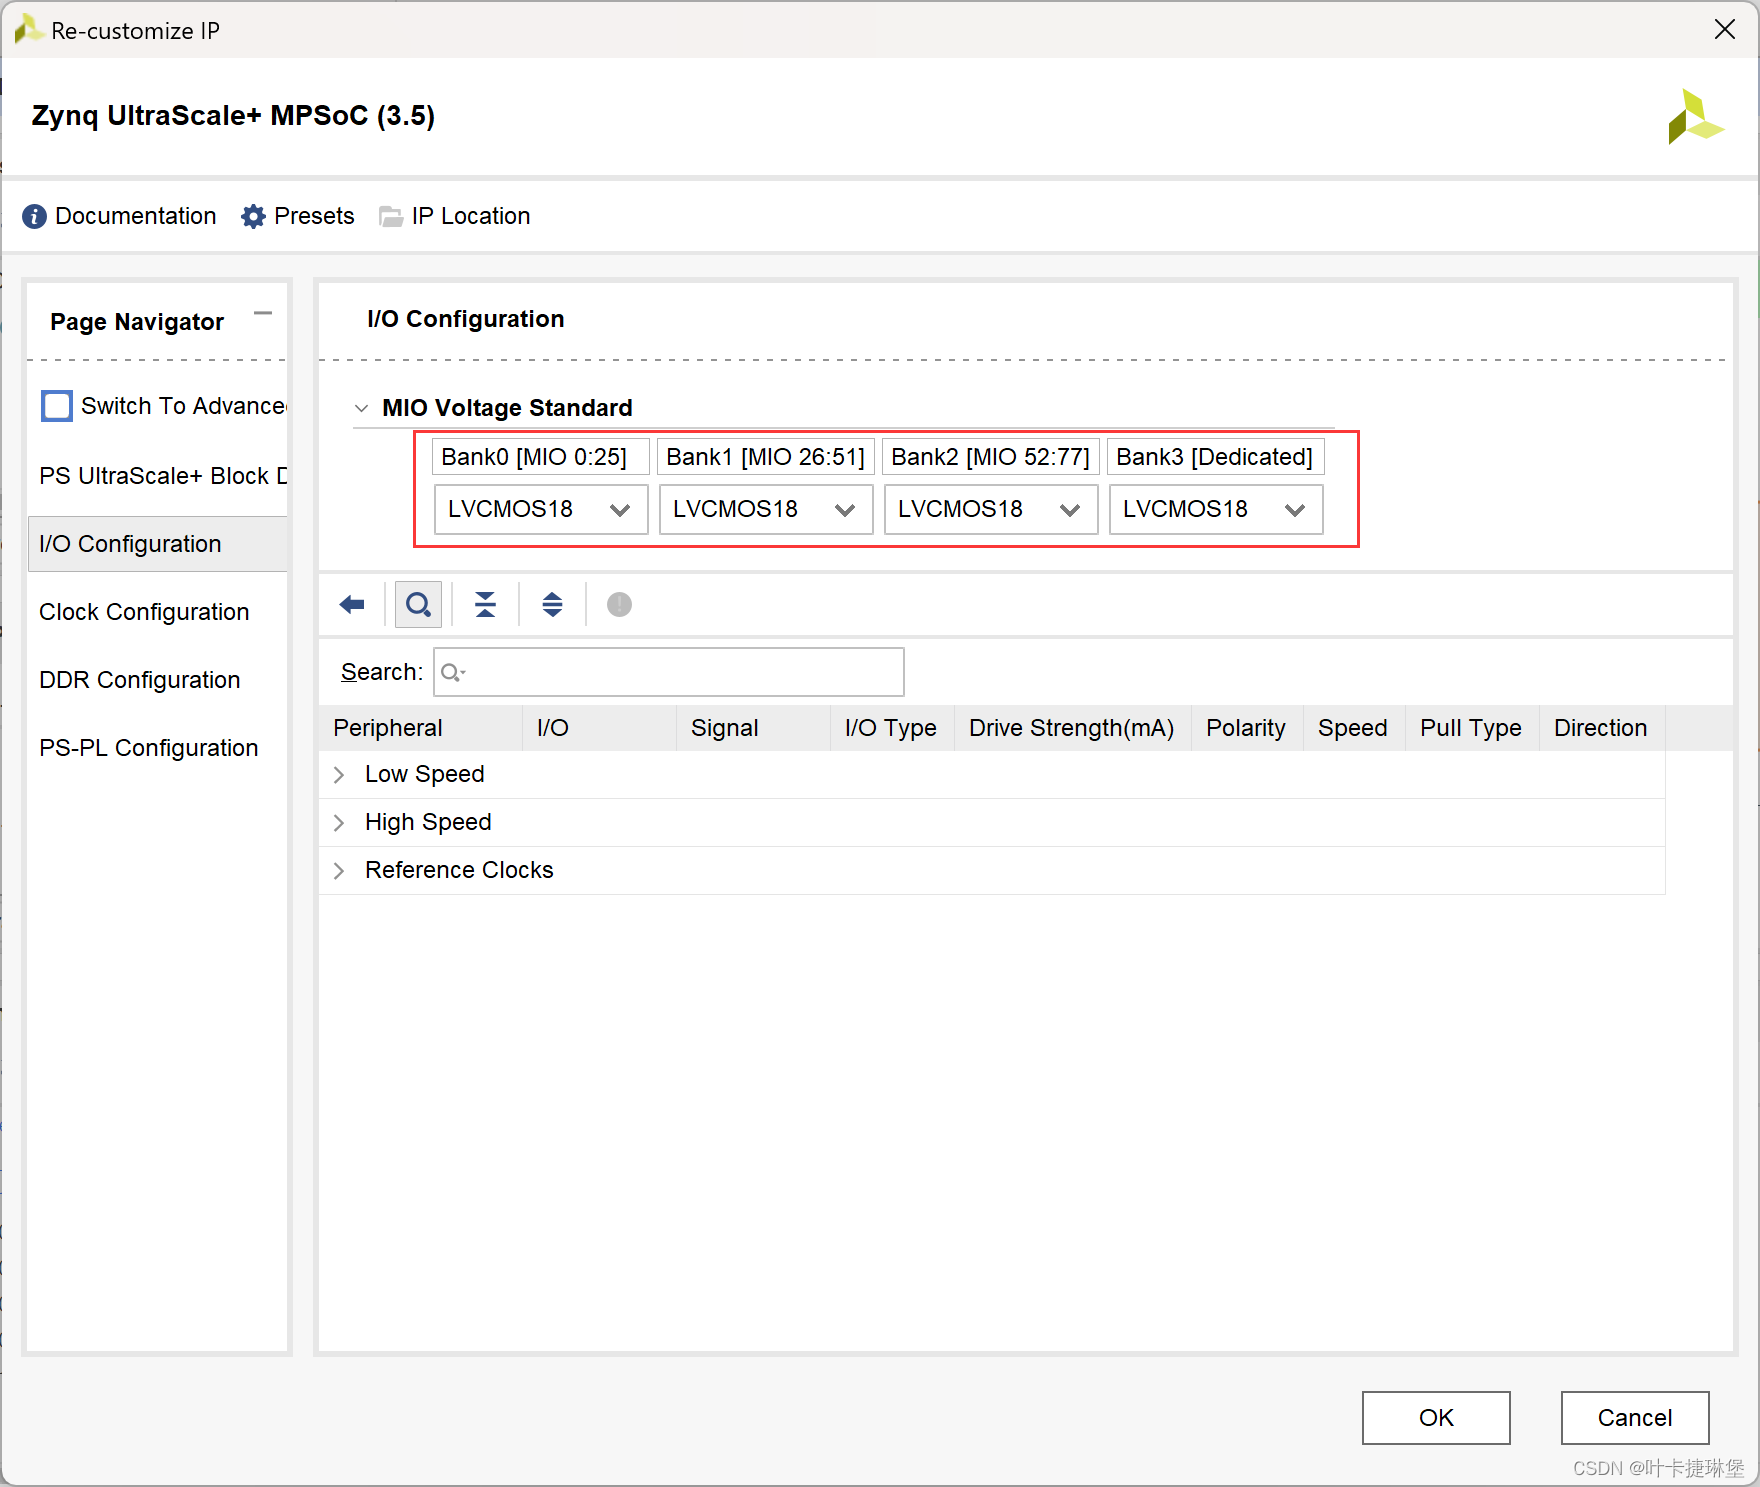Open the Documentation link
Viewport: 1760px width, 1487px height.
point(135,216)
